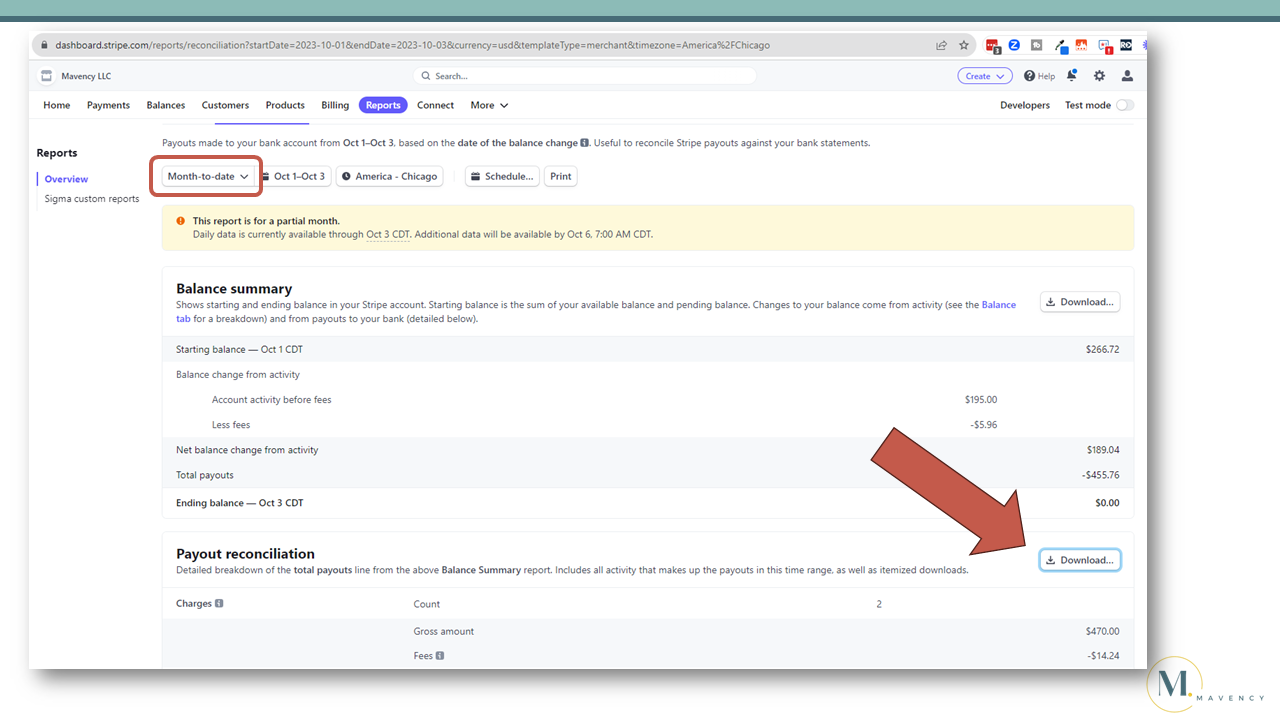Click the Gross amount value $470.00
The image size is (1280, 720).
tap(1103, 631)
